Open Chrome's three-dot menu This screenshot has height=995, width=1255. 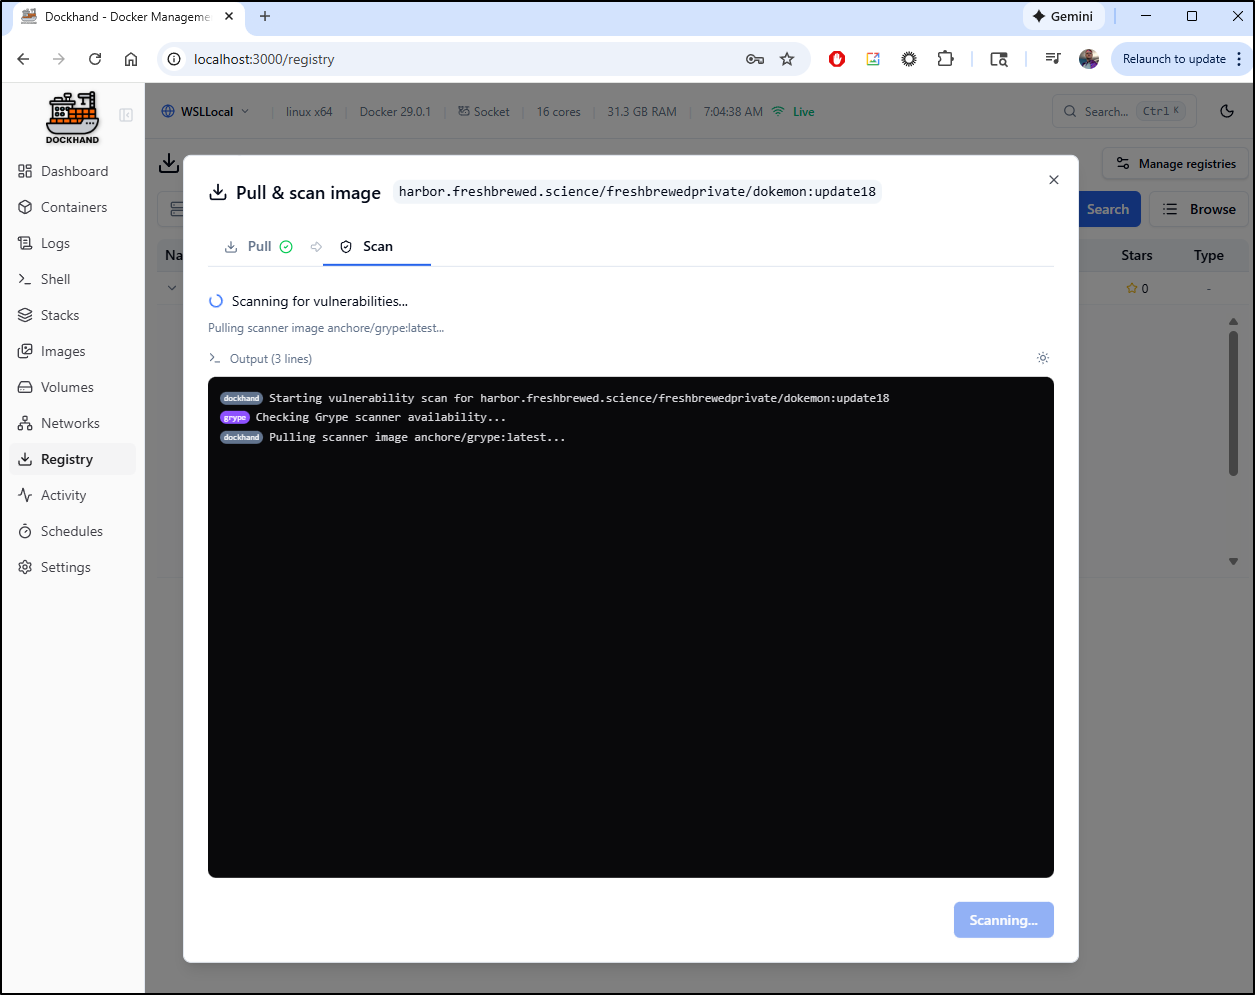click(1239, 59)
